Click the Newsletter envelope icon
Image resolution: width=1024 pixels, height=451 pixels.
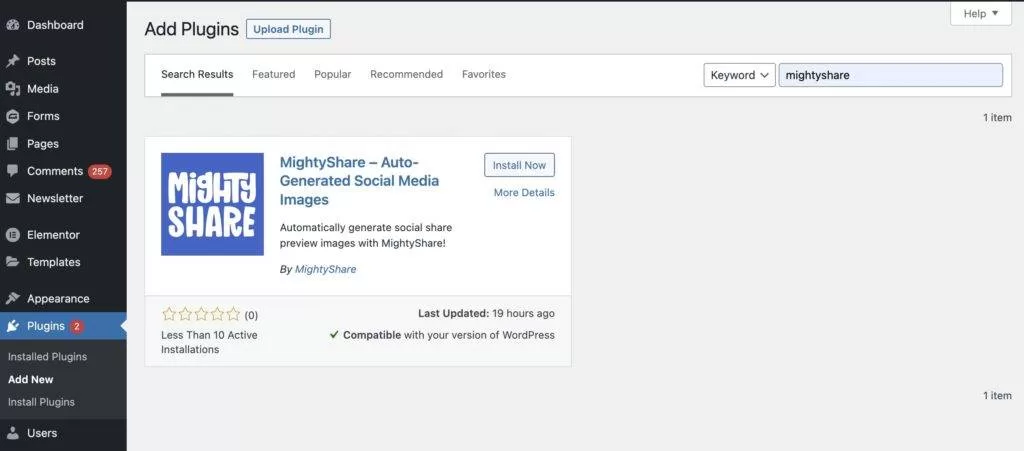point(12,198)
